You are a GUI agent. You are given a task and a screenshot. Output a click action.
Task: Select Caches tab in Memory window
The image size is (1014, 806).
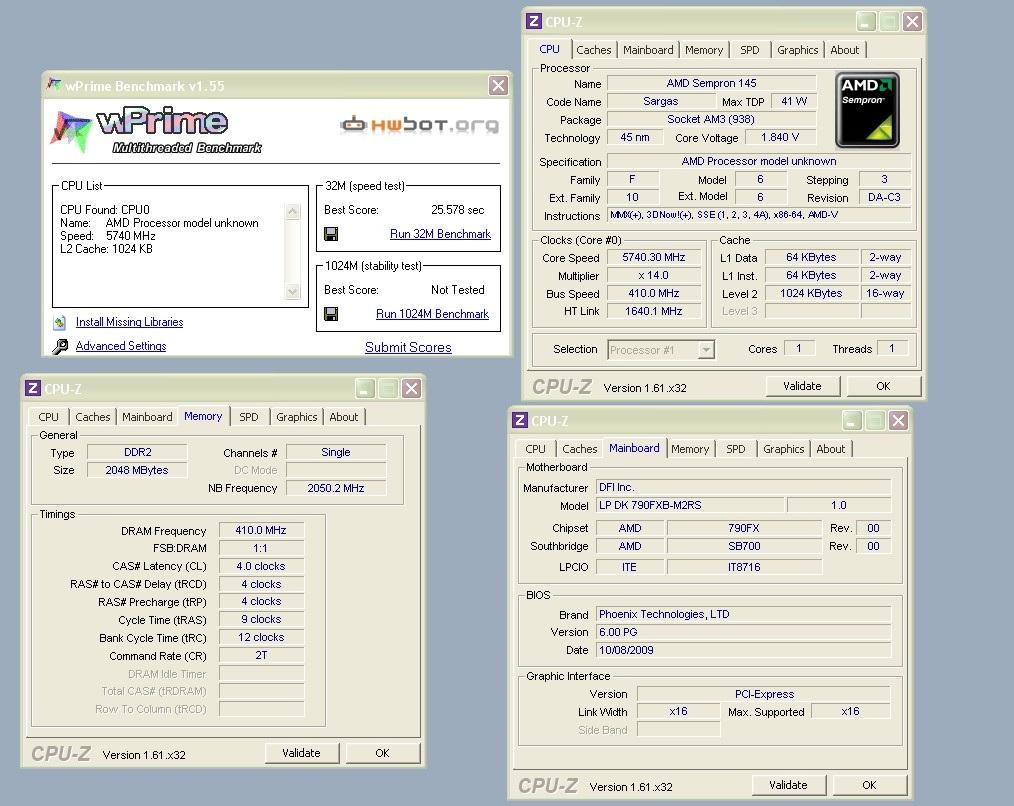click(x=92, y=417)
